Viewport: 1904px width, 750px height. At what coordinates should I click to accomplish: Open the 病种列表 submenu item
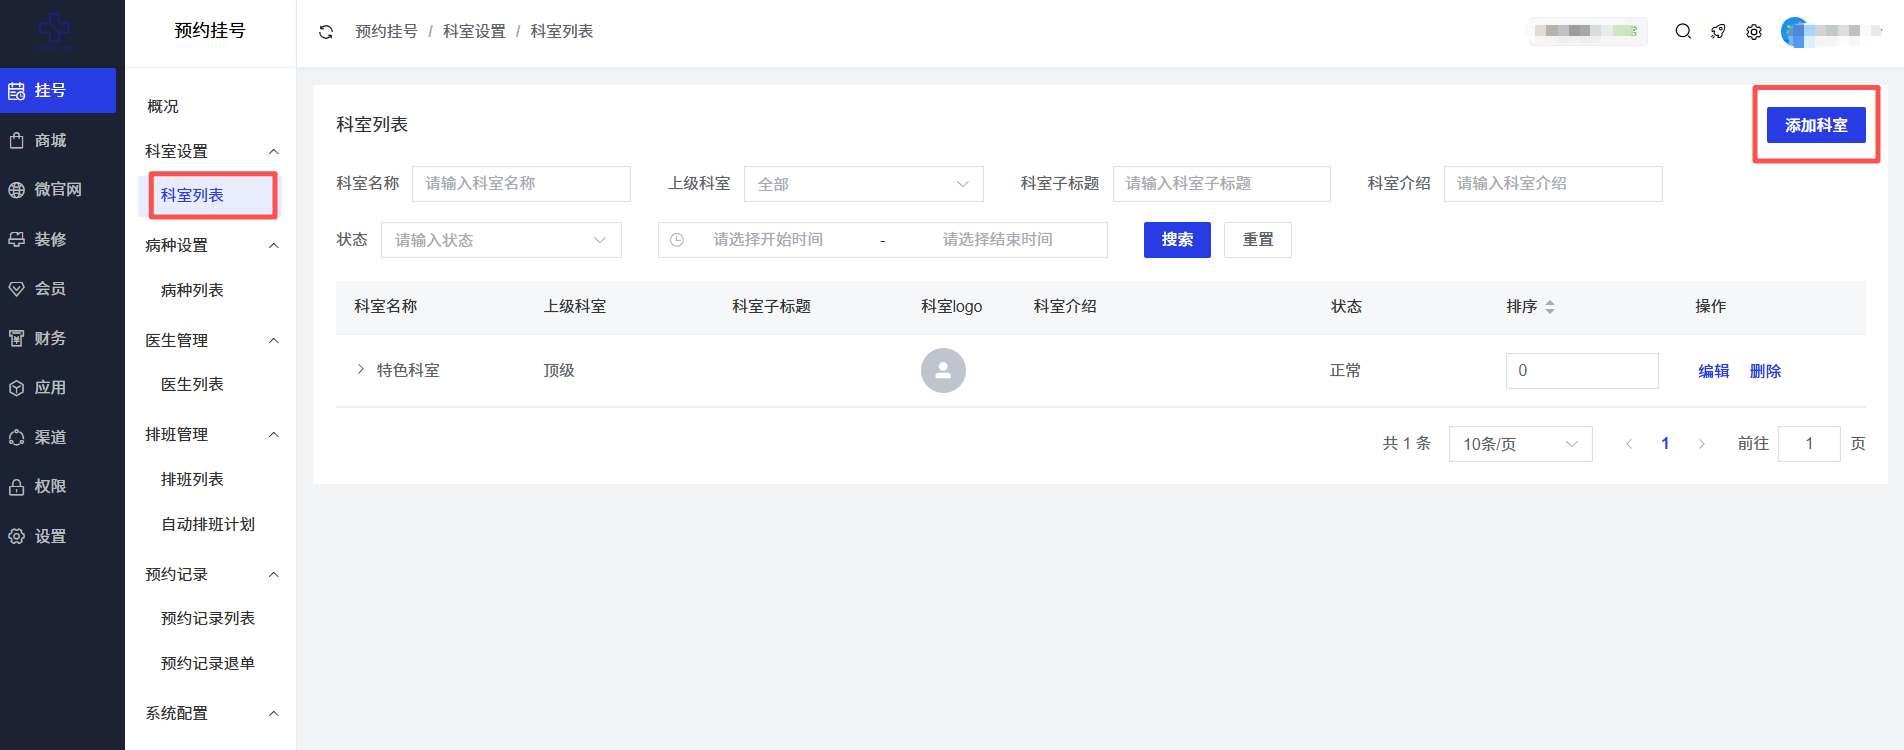pos(192,290)
